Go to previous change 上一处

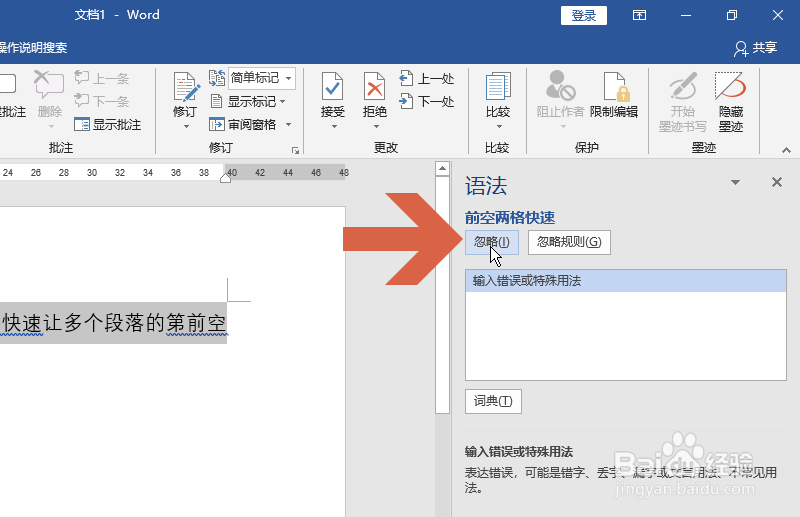[427, 79]
